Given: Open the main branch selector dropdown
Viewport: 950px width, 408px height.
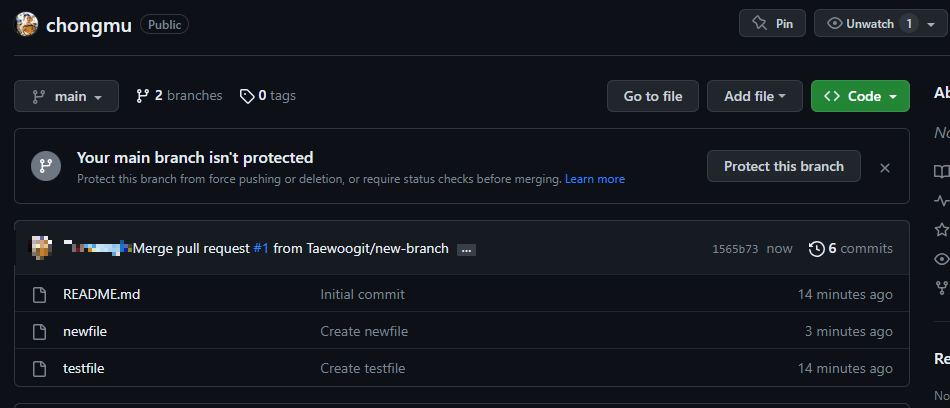Looking at the screenshot, I should pos(67,96).
